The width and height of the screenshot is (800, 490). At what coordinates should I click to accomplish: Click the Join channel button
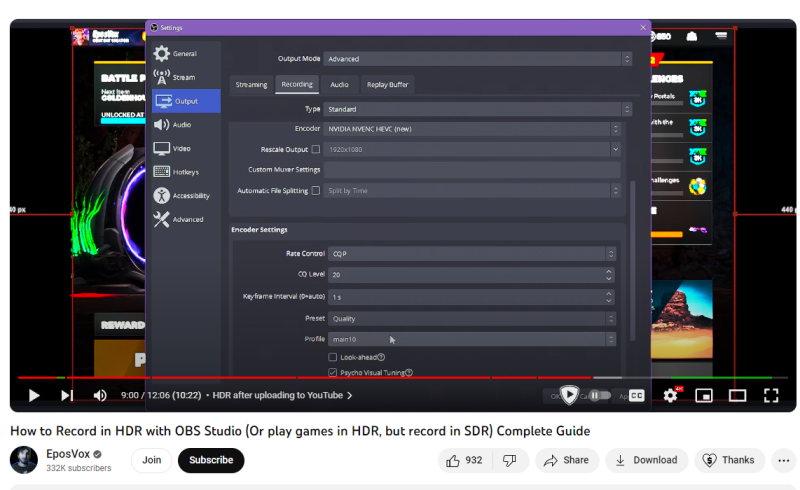pos(152,460)
